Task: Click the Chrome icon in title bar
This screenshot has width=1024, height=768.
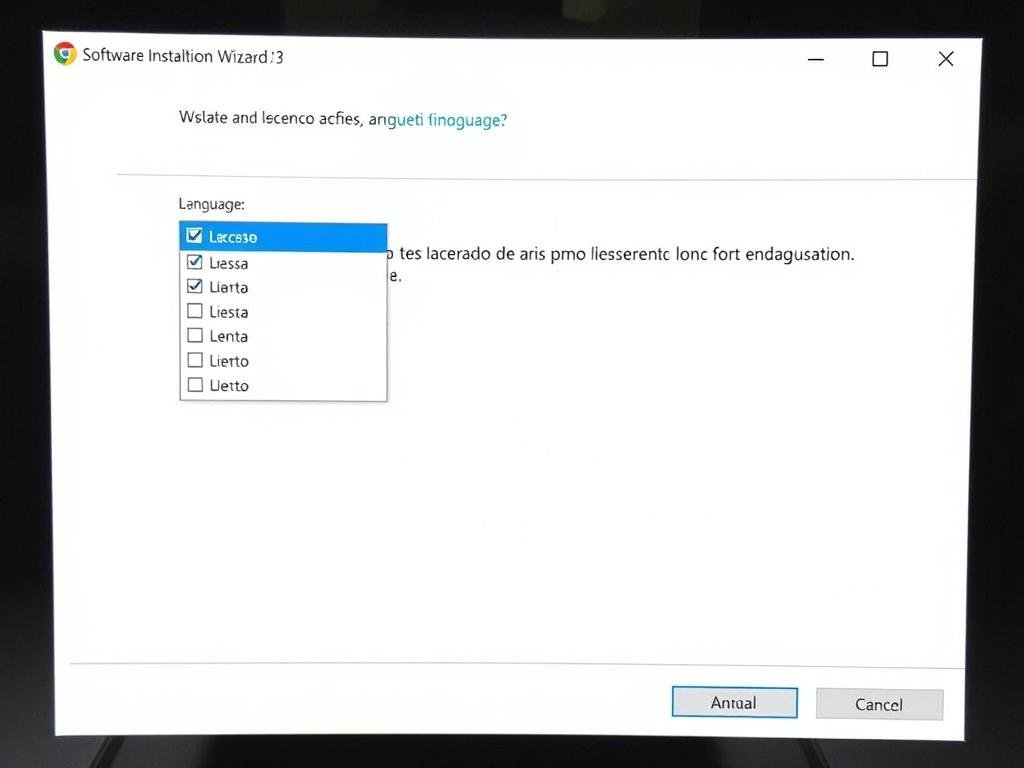Action: tap(65, 54)
